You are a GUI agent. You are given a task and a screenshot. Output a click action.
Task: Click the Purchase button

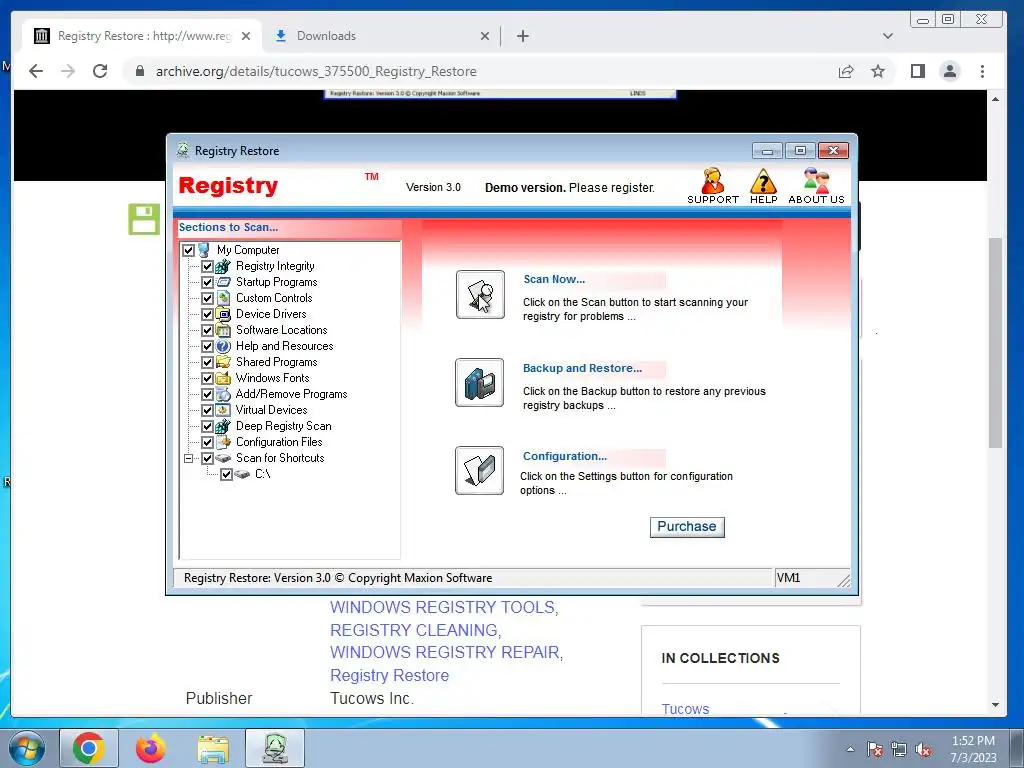687,527
